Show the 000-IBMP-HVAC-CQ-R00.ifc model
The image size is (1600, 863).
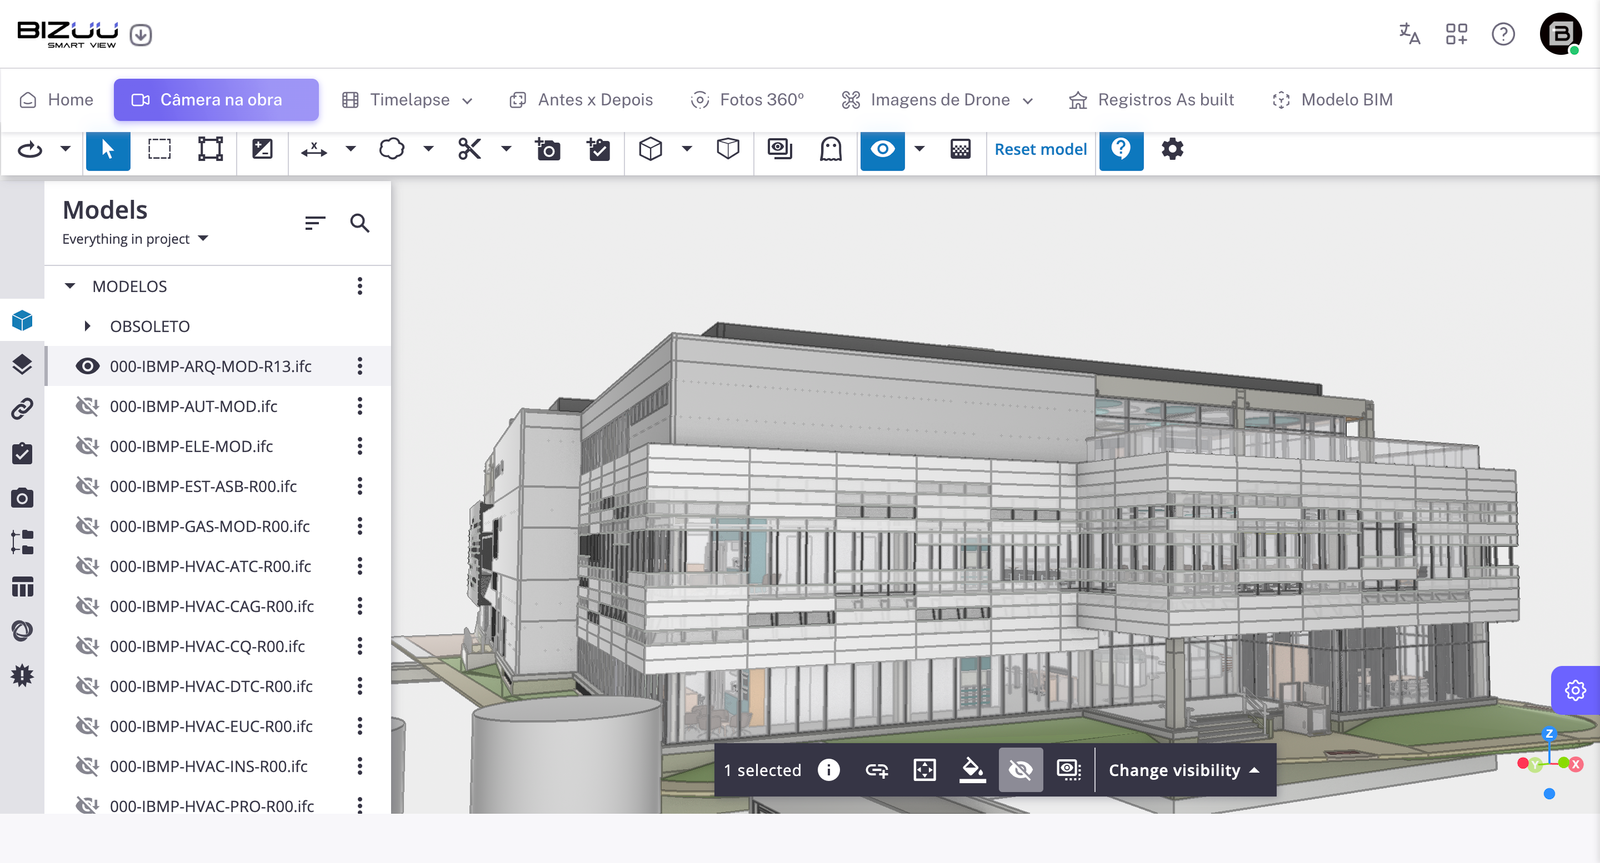[88, 646]
